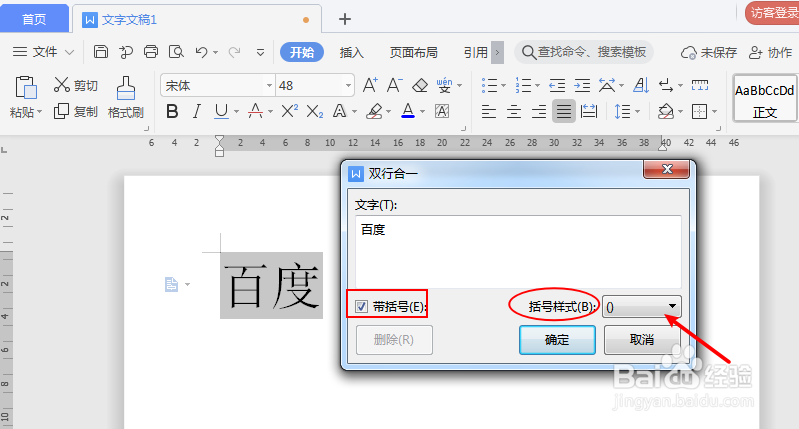Undo the last action

(x=201, y=52)
